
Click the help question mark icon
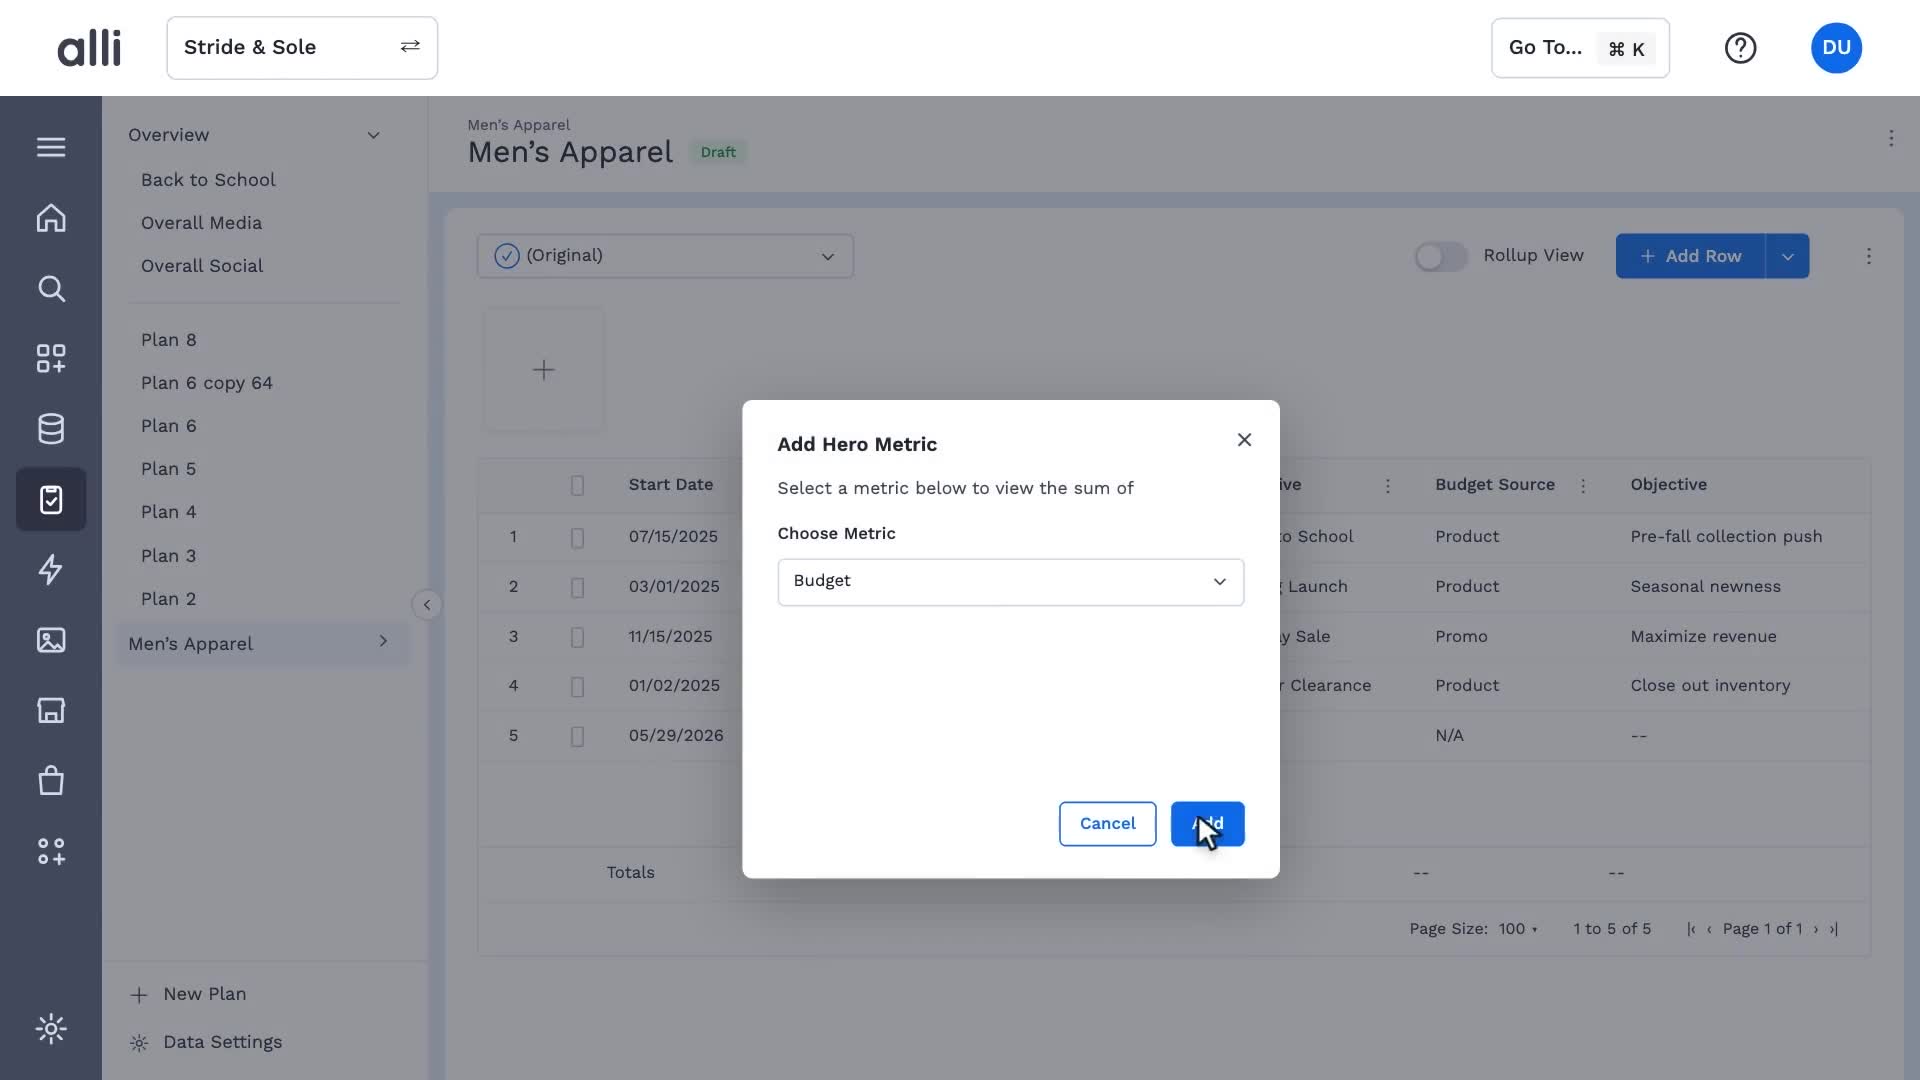point(1740,48)
